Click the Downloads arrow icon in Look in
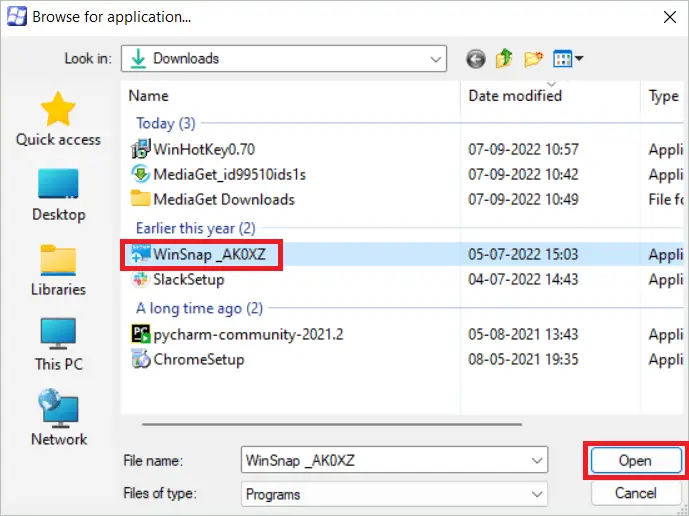 pos(138,59)
